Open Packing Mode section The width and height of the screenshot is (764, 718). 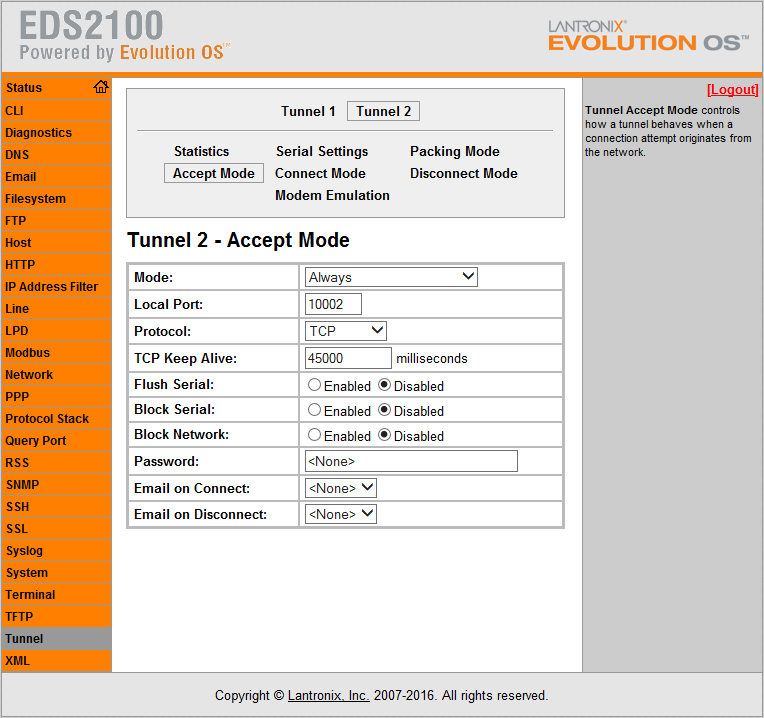pyautogui.click(x=455, y=151)
